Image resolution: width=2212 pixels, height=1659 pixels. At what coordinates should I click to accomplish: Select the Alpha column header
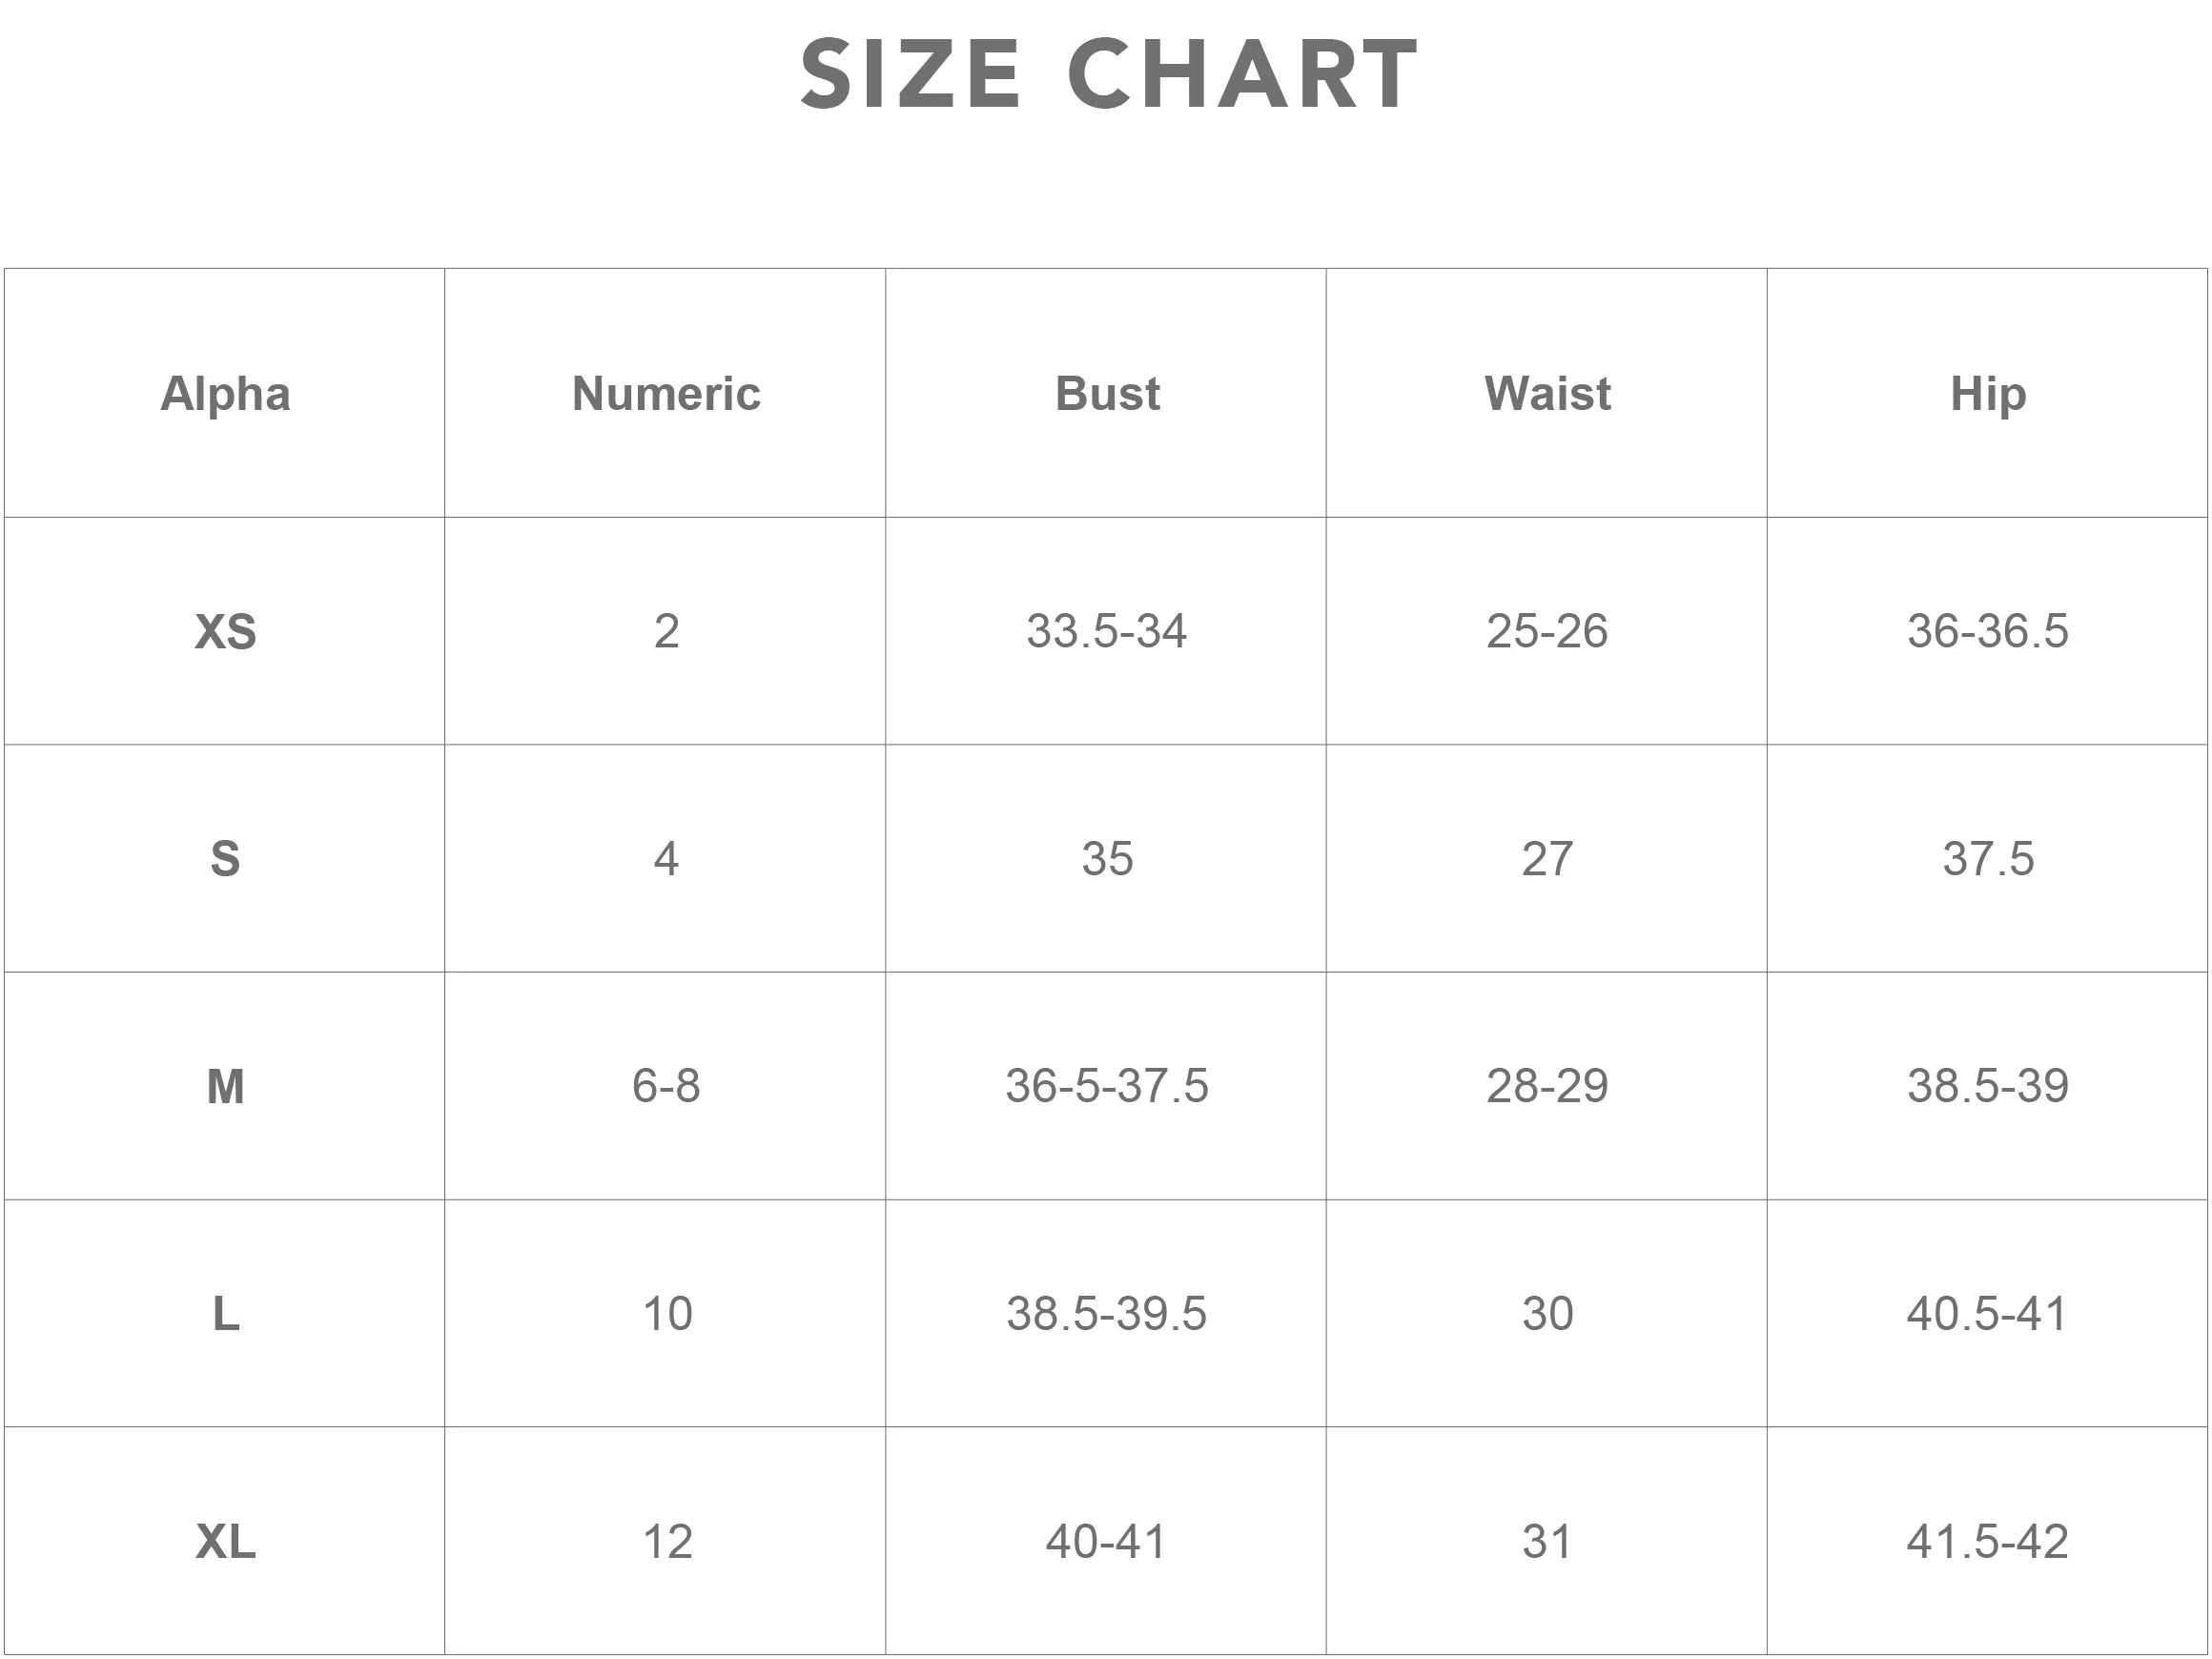pos(225,394)
